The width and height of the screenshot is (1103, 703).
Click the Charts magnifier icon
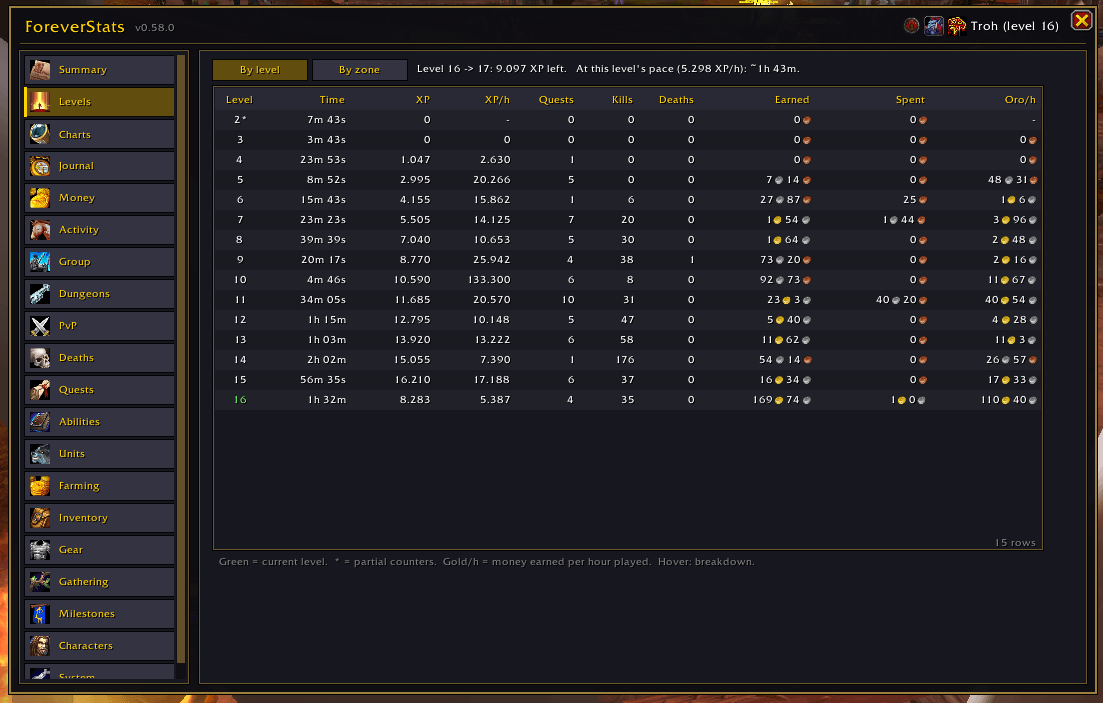40,134
